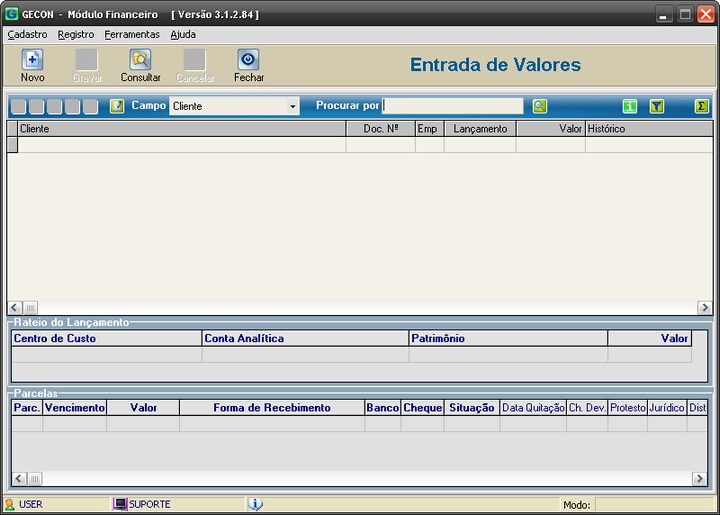Open the Cadastro menu

tap(27, 34)
